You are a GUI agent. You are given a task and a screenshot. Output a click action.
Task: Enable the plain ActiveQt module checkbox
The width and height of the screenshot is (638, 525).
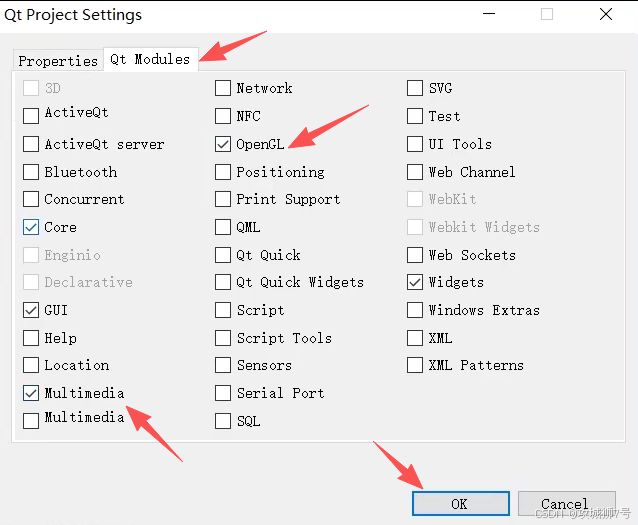click(x=31, y=116)
